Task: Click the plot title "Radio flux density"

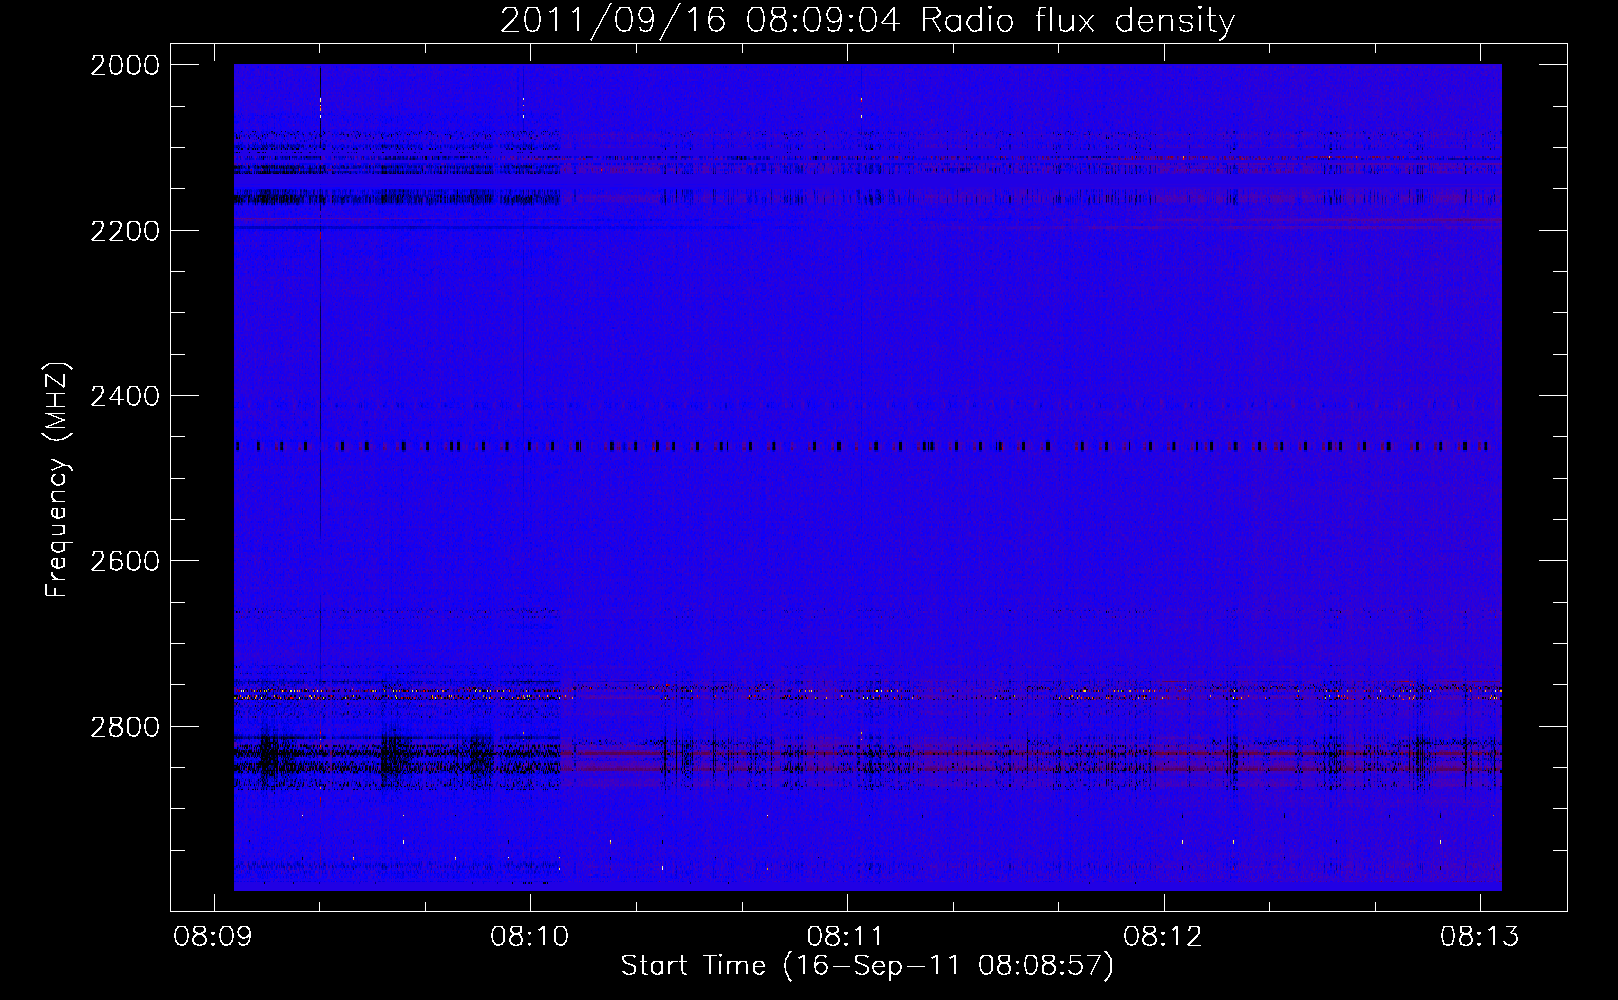Action: tap(1077, 21)
